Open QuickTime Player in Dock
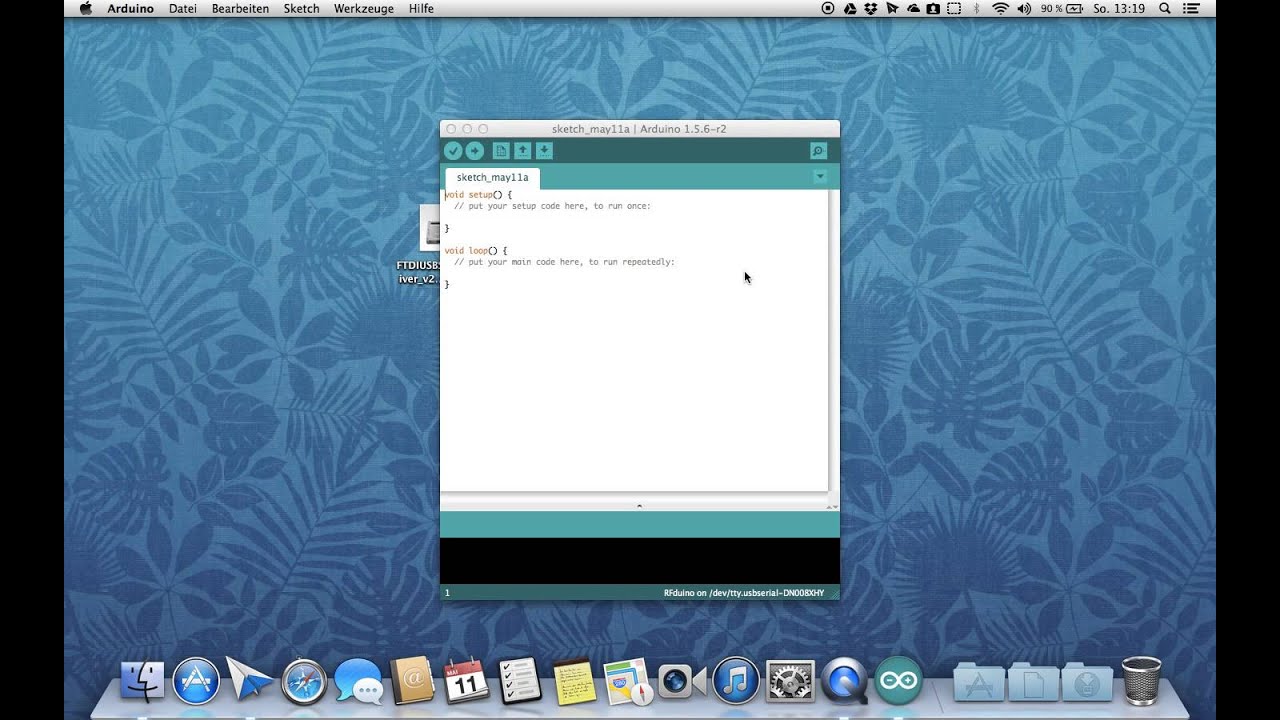1280x720 pixels. [x=844, y=681]
